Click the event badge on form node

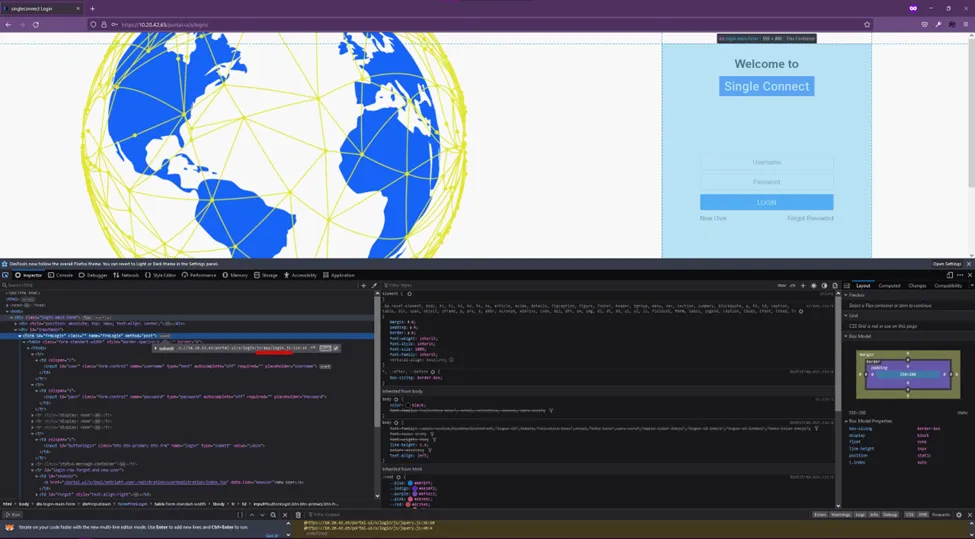[x=165, y=336]
